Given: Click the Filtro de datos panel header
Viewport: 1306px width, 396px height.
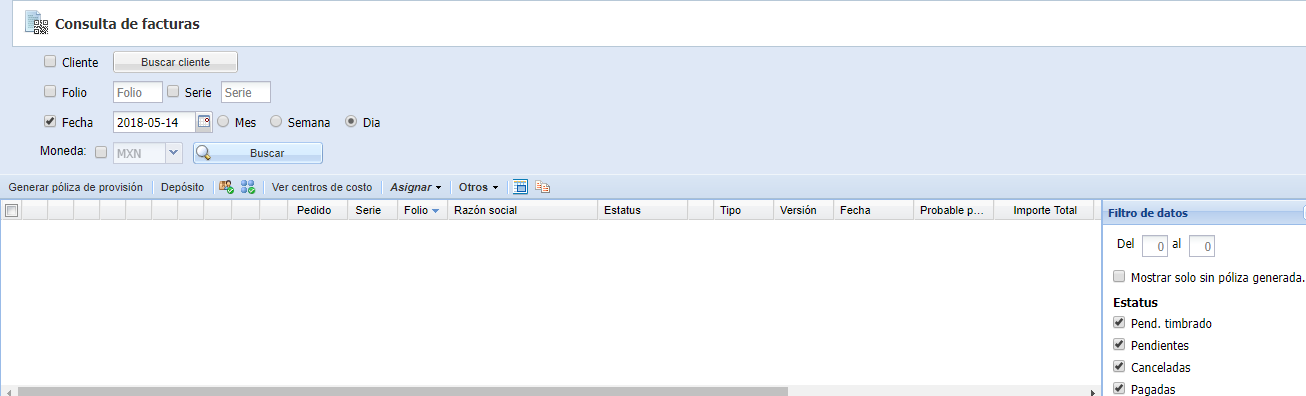Looking at the screenshot, I should click(x=1203, y=212).
